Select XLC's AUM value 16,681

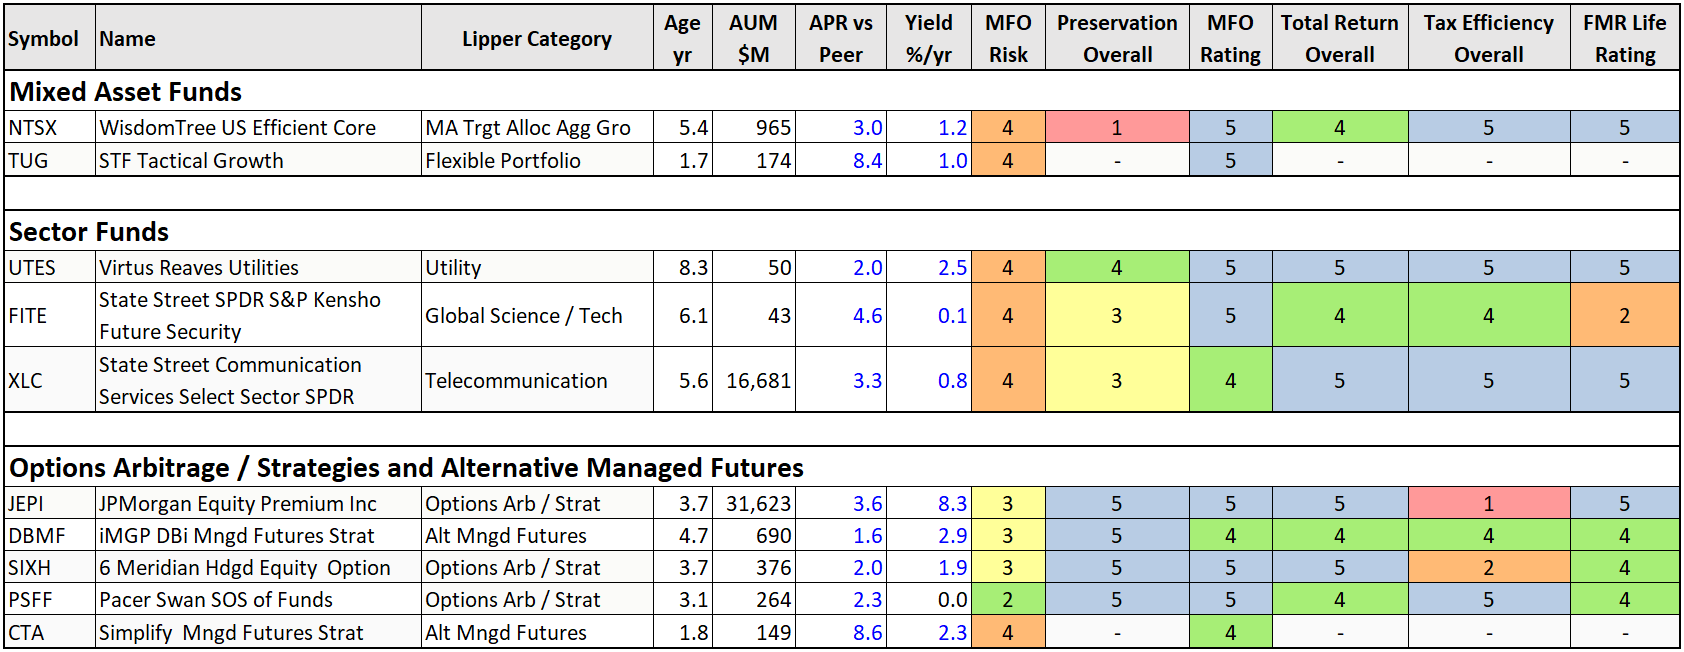758,381
